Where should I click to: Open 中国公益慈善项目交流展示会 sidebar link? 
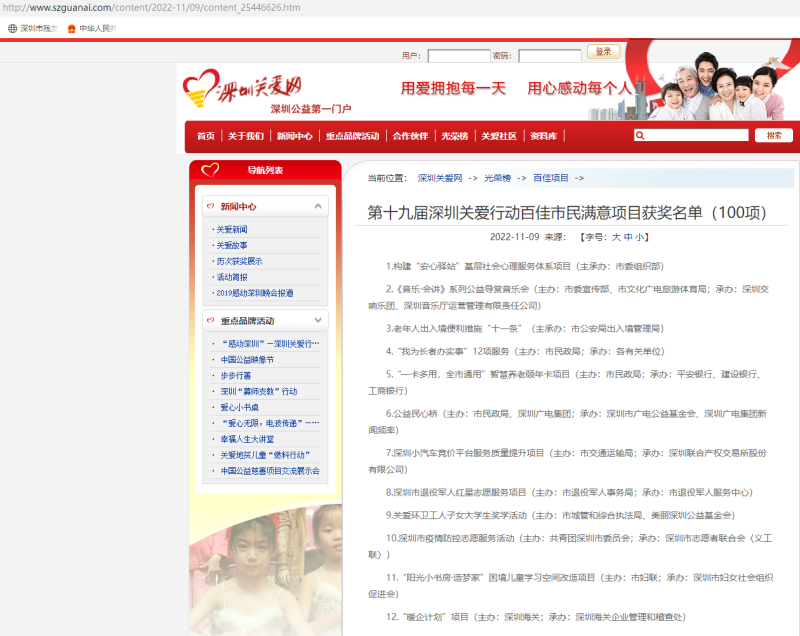pos(270,470)
